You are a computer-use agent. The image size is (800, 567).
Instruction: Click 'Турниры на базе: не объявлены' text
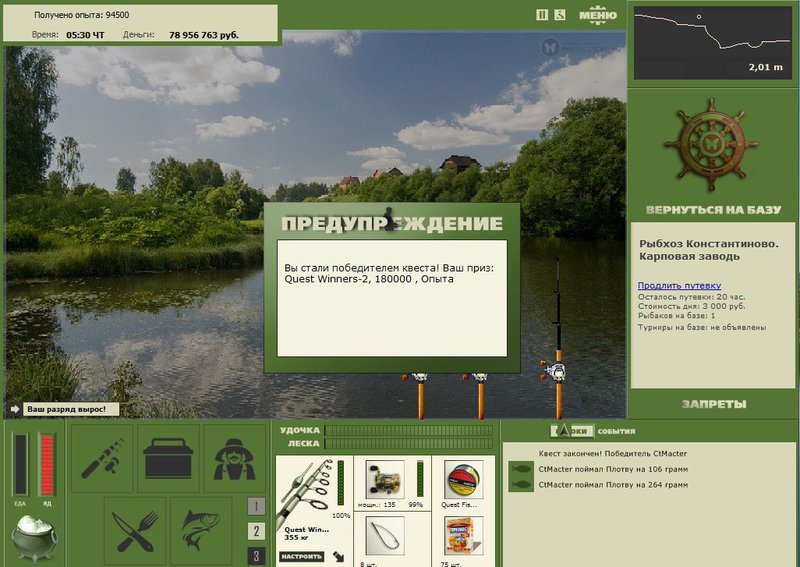tap(702, 327)
